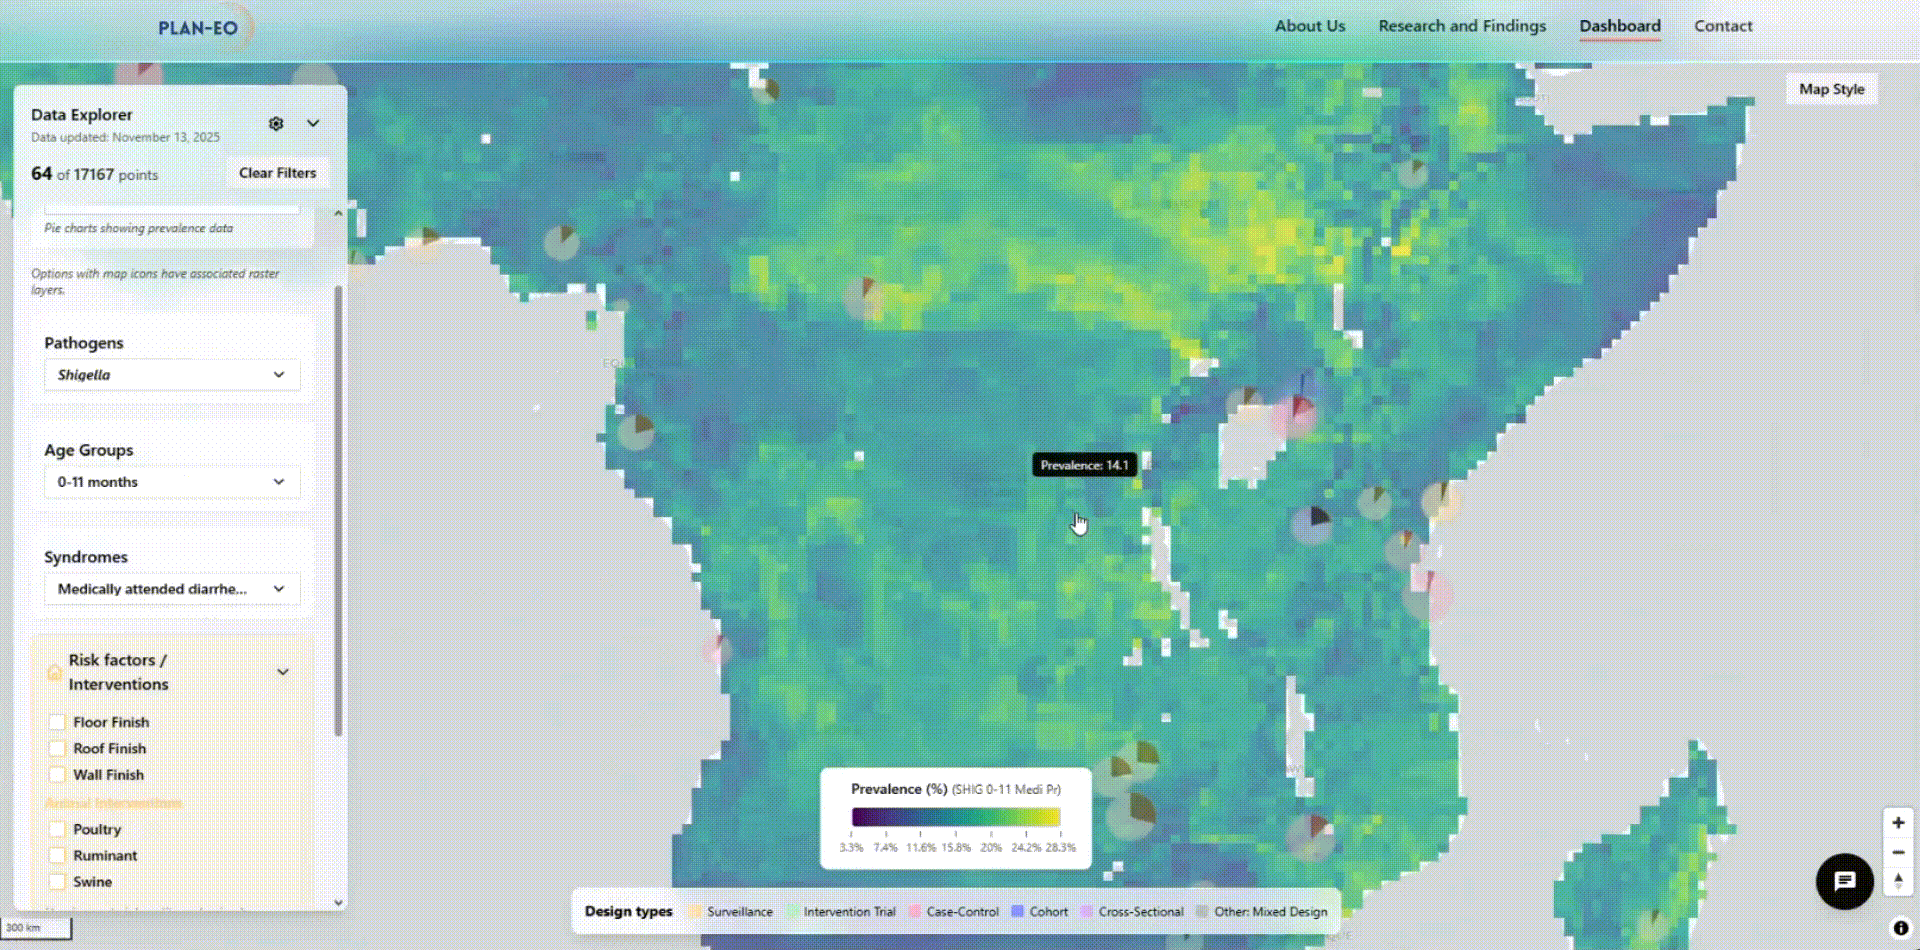Click the Intervention Trial legend swatch
This screenshot has height=950, width=1920.
(792, 912)
